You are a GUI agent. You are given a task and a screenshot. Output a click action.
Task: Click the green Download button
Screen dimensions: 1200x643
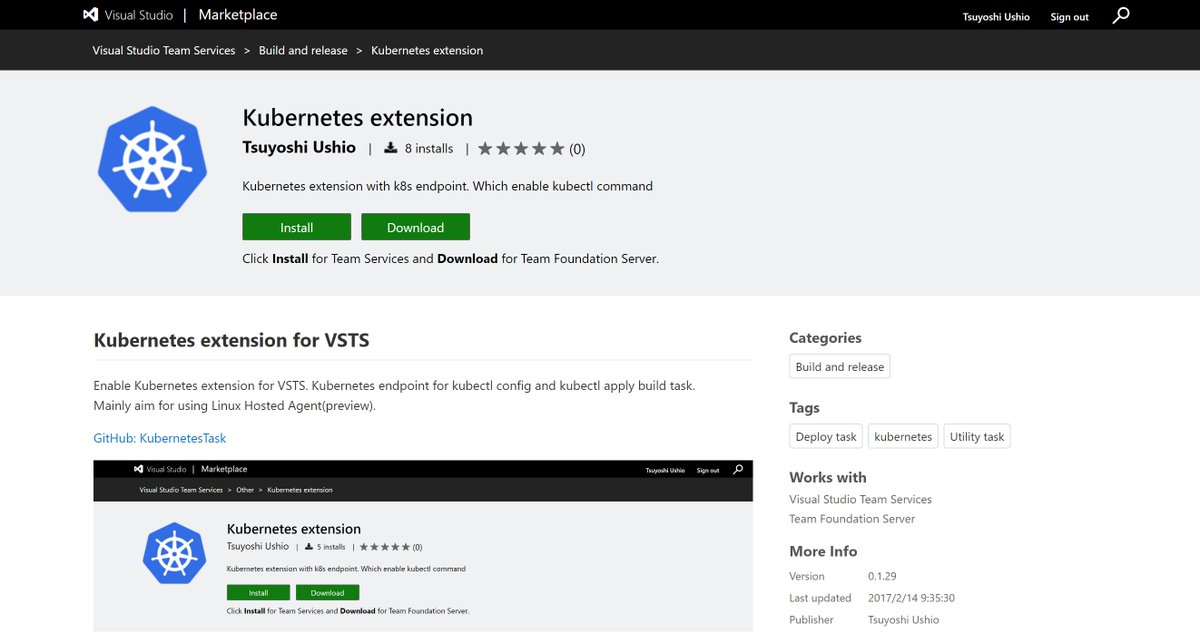click(415, 227)
